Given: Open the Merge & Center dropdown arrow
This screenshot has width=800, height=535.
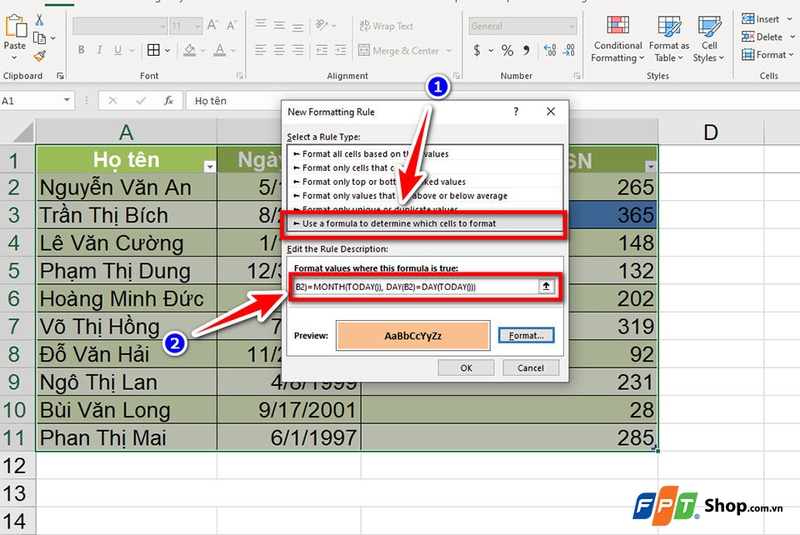Looking at the screenshot, I should coord(449,50).
